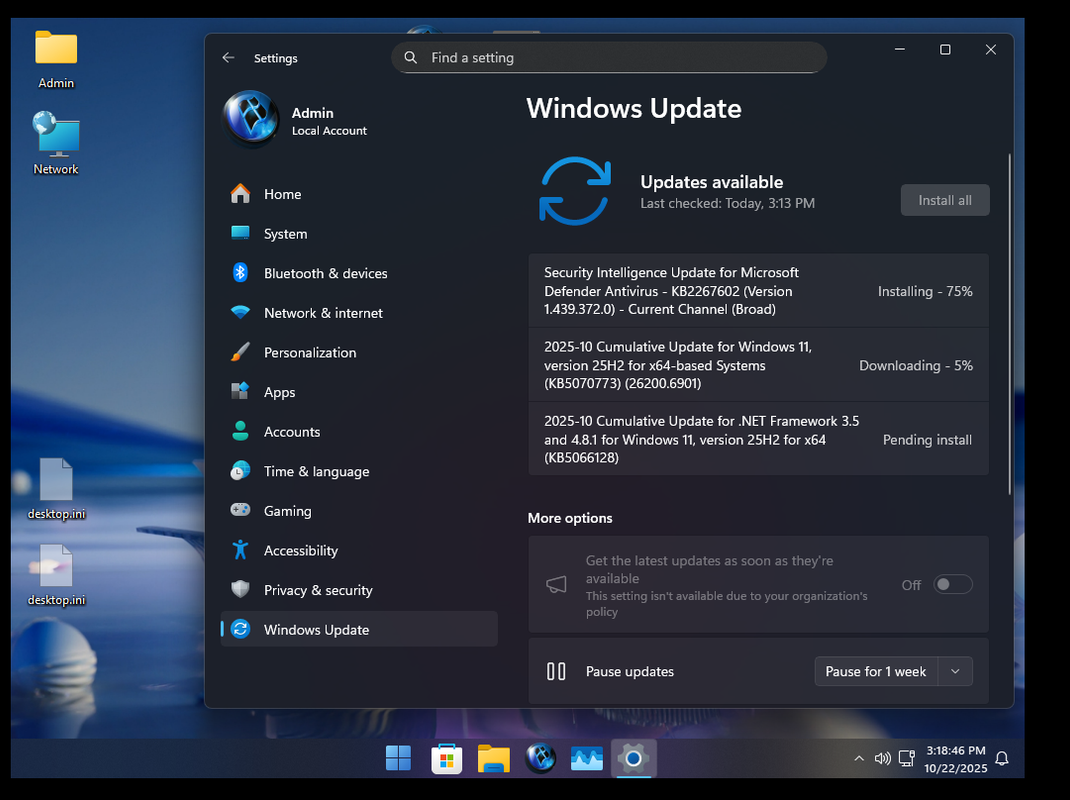The image size is (1070, 800).
Task: Click the System monitor icon
Action: coord(240,233)
